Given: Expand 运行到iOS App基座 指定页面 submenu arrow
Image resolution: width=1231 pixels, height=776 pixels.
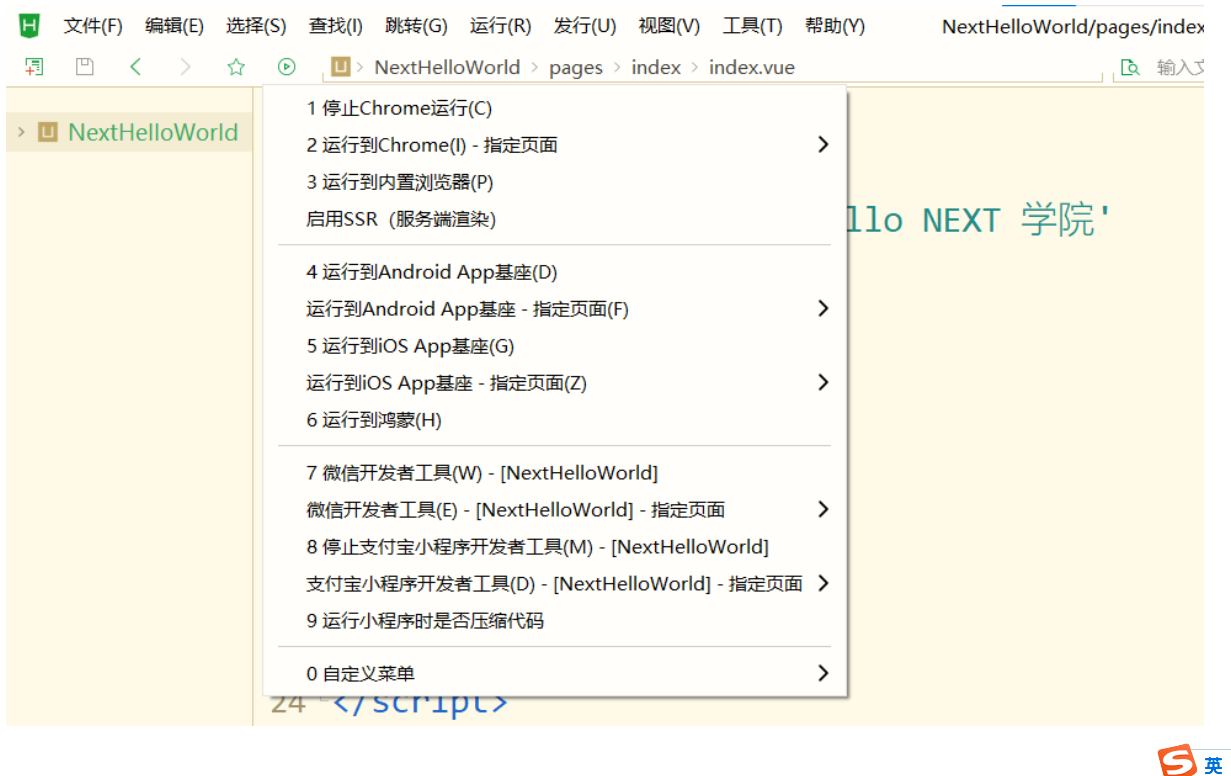Looking at the screenshot, I should (x=823, y=382).
